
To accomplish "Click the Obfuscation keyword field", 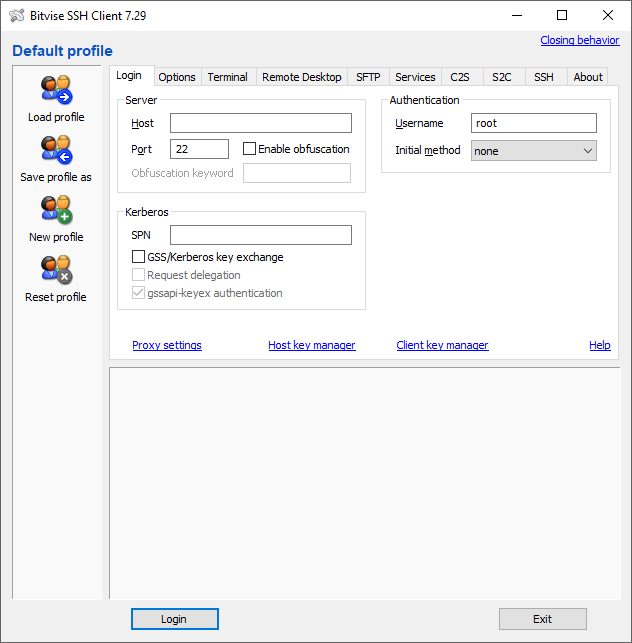I will click(x=297, y=173).
